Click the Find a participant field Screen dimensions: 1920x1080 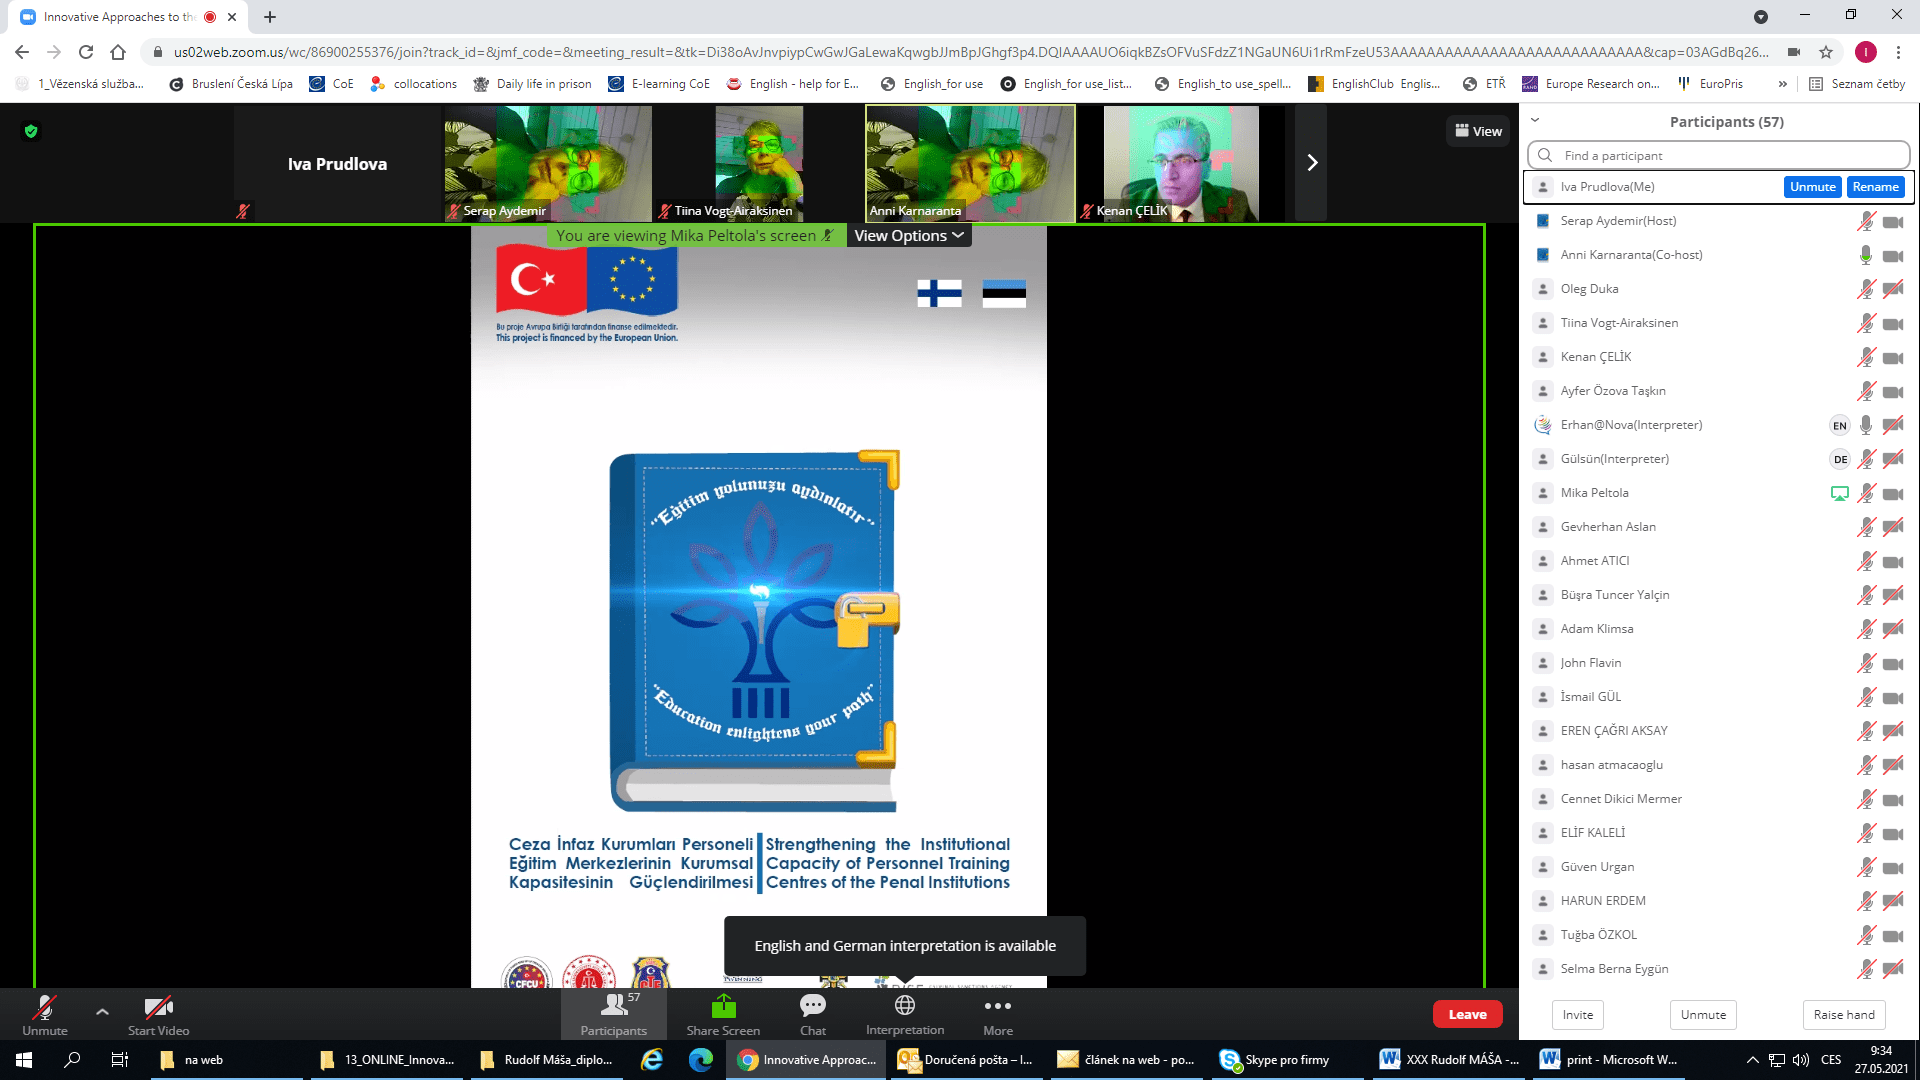1720,155
